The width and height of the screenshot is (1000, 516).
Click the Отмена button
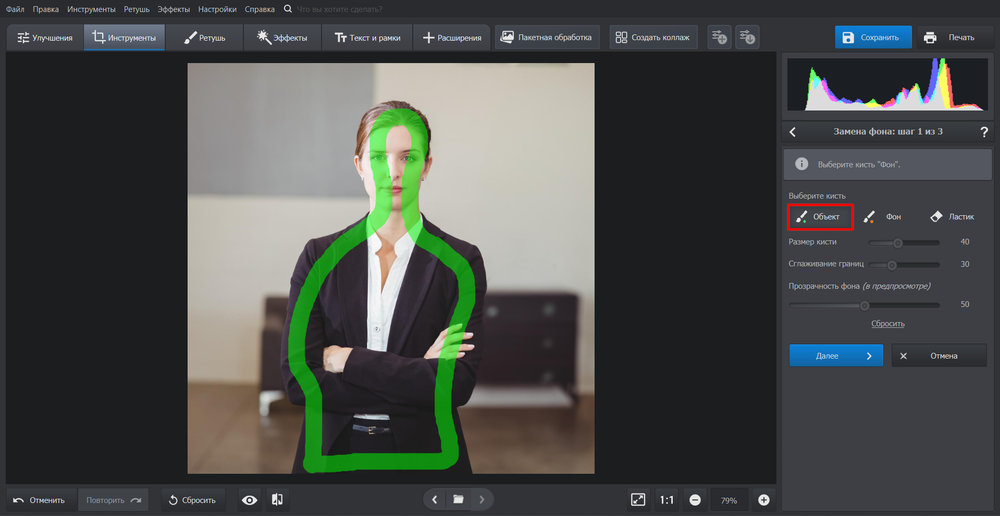[939, 356]
